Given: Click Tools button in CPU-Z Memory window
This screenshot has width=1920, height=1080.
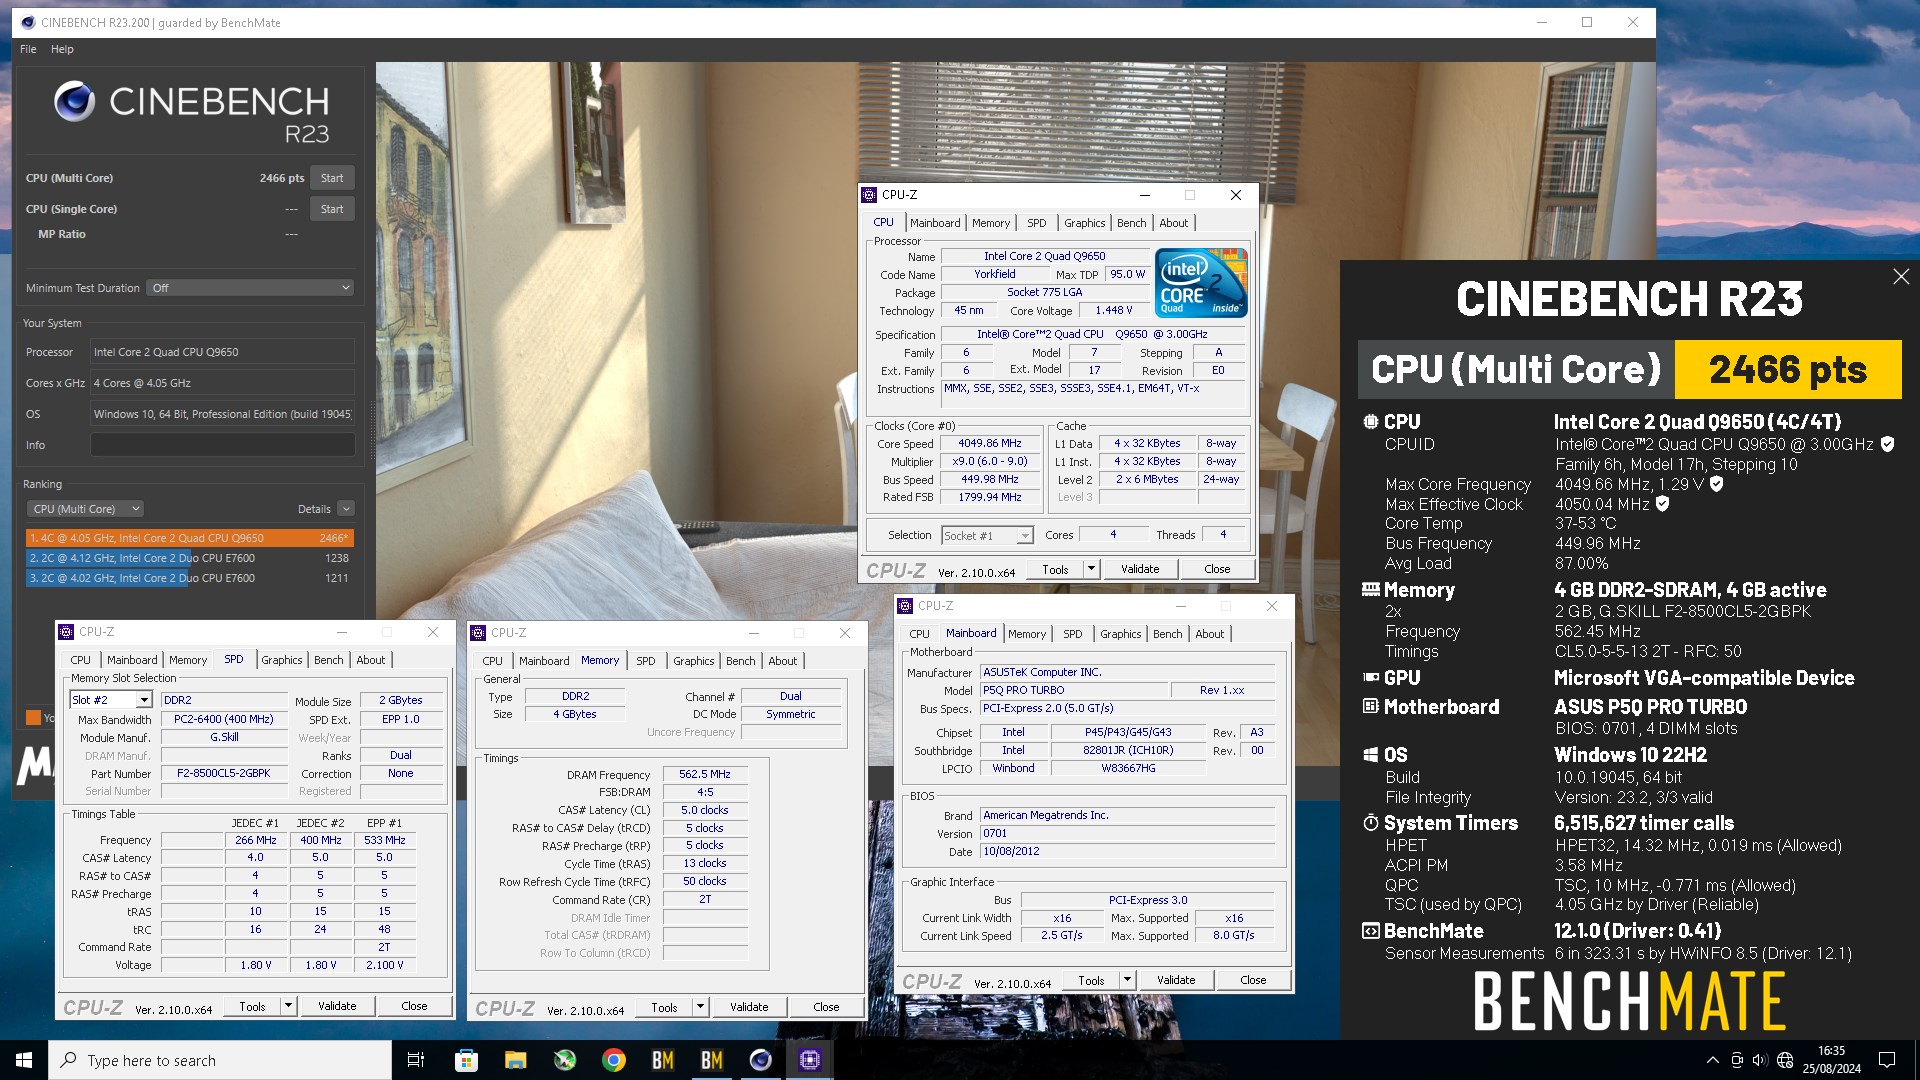Looking at the screenshot, I should [x=664, y=1007].
